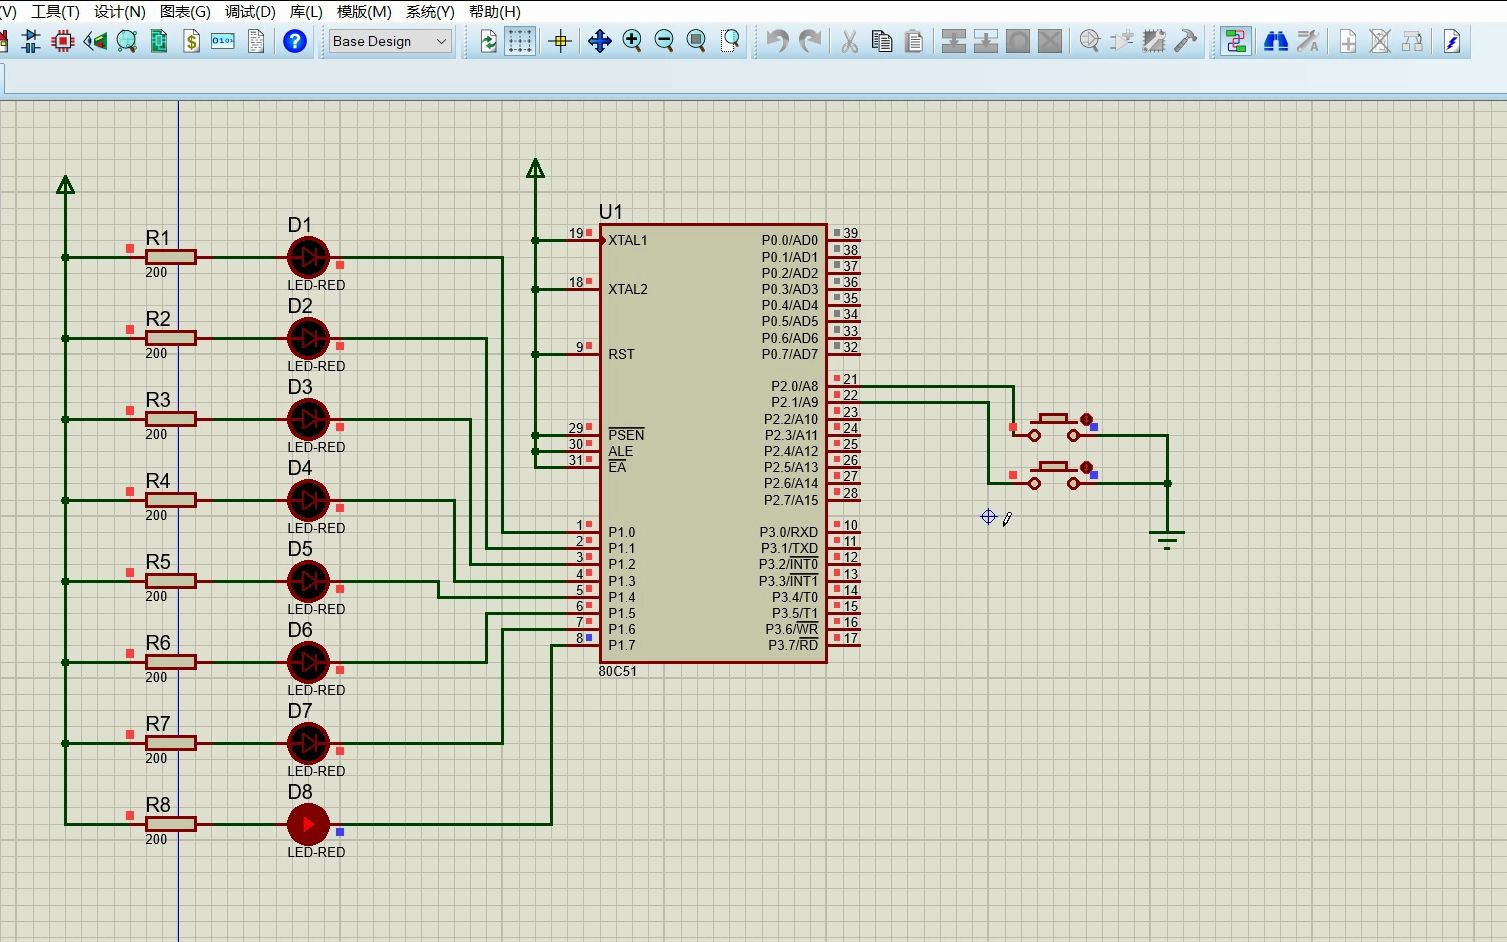Click the blue Help question mark icon

[x=295, y=41]
